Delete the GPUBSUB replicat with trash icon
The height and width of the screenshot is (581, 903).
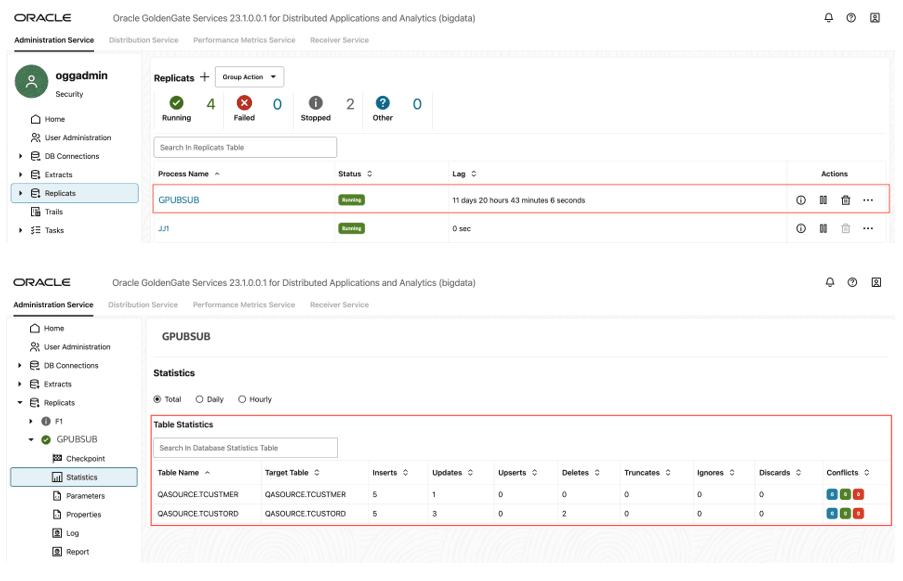(x=845, y=200)
